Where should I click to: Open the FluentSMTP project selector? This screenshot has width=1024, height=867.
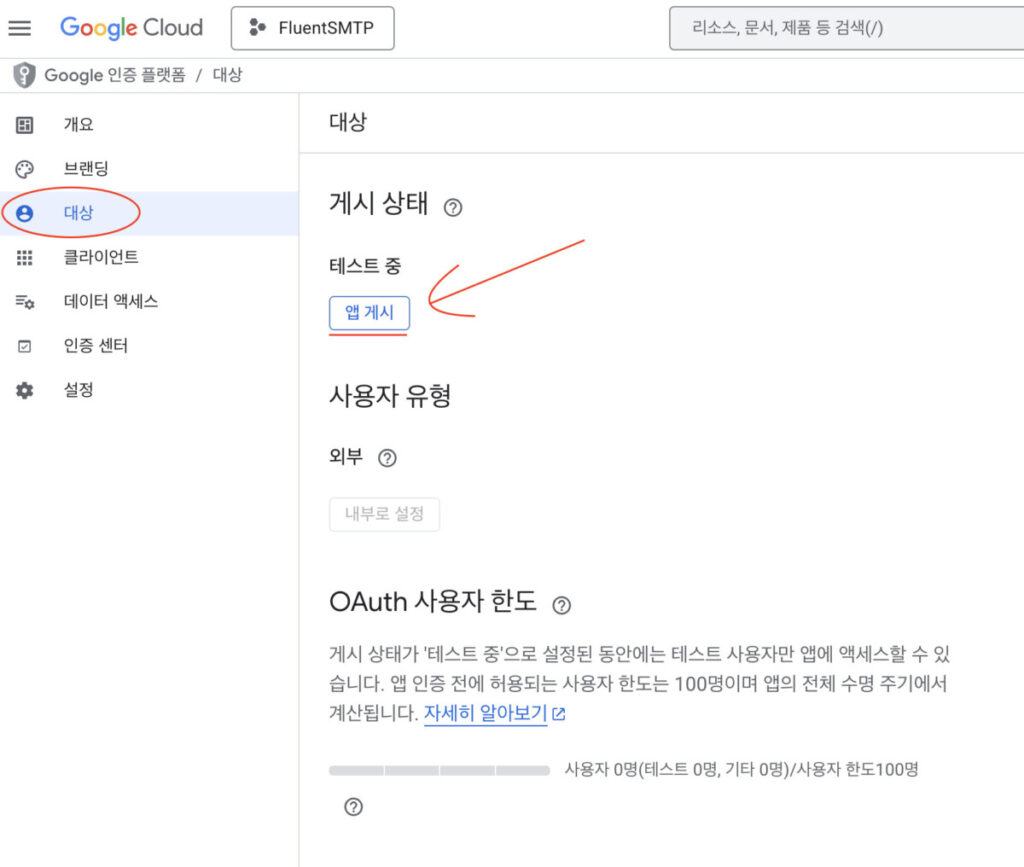coord(312,28)
